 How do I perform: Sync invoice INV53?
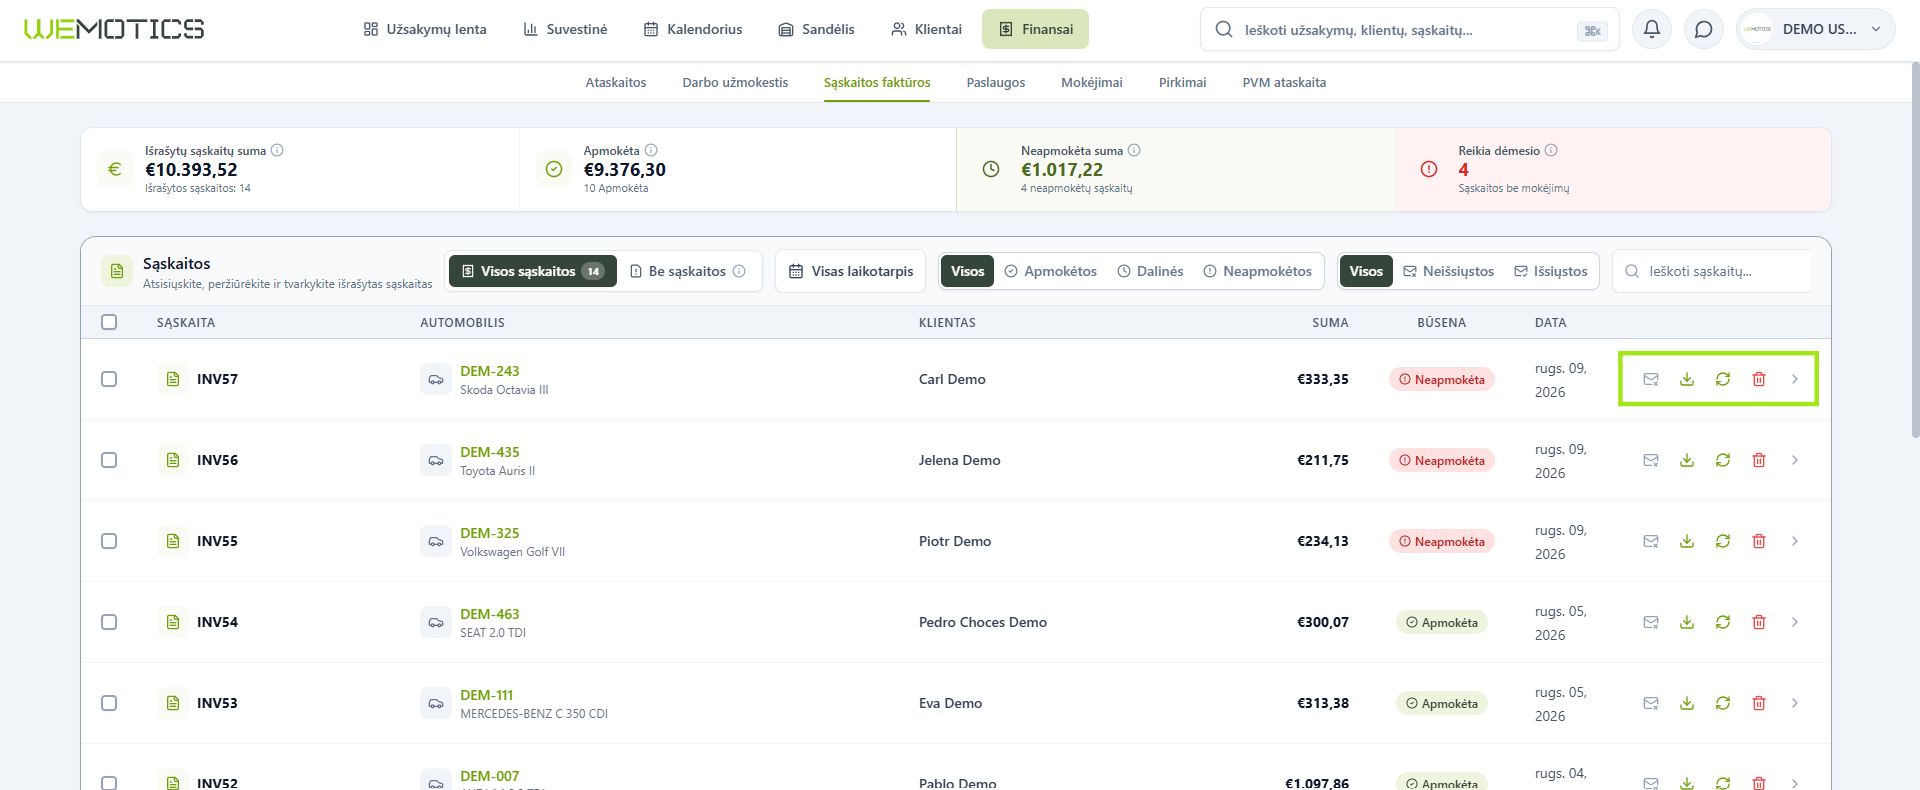click(1723, 703)
